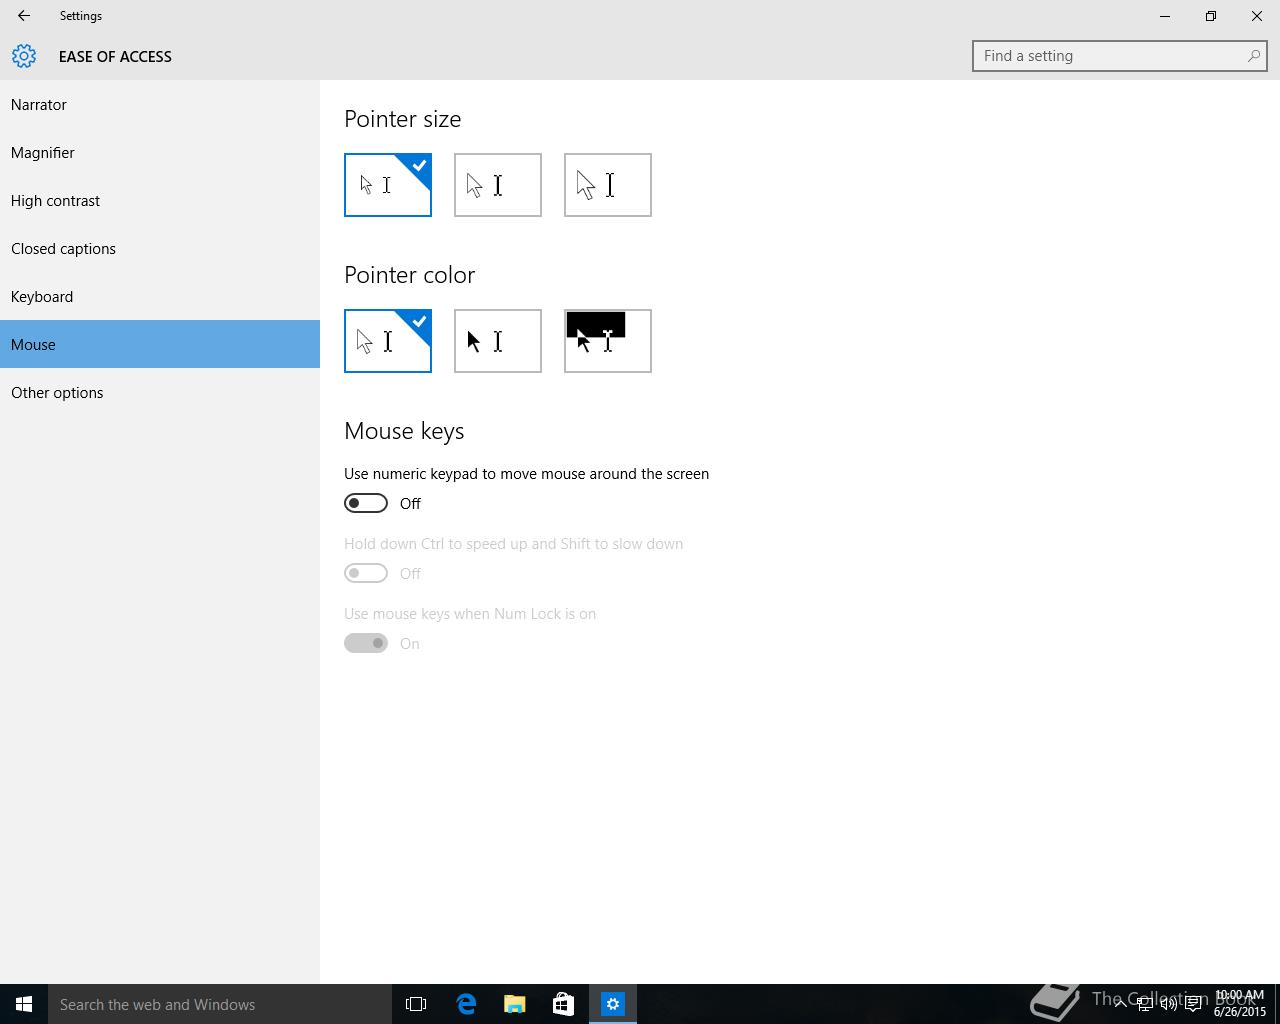Image resolution: width=1280 pixels, height=1024 pixels.
Task: Toggle Hold down Ctrl to speed up
Action: click(x=366, y=573)
